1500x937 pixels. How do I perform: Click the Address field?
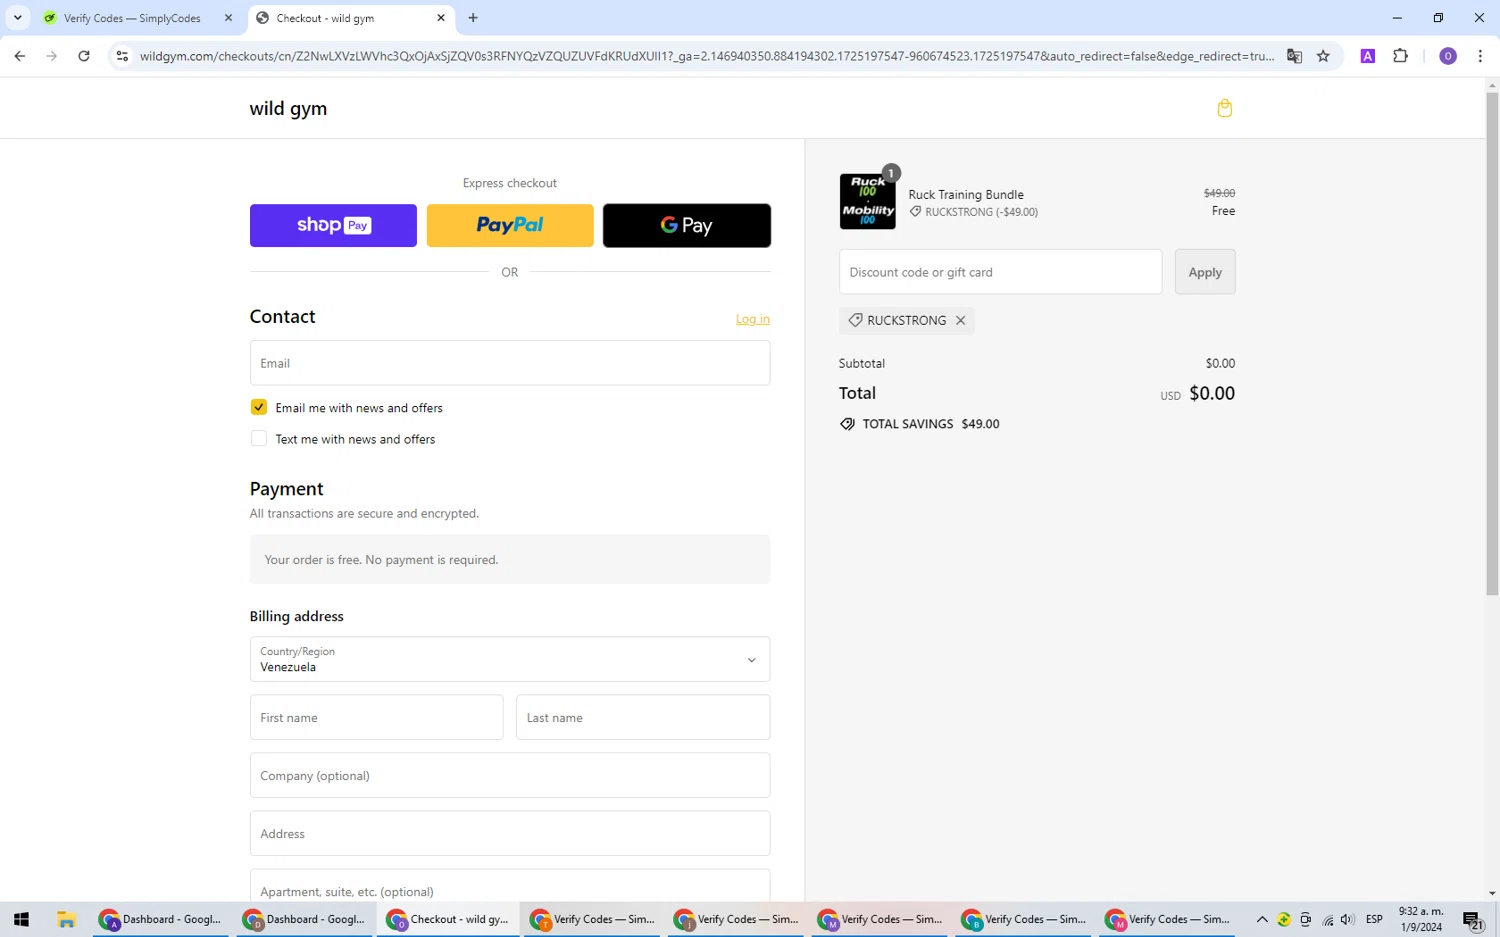coord(510,833)
